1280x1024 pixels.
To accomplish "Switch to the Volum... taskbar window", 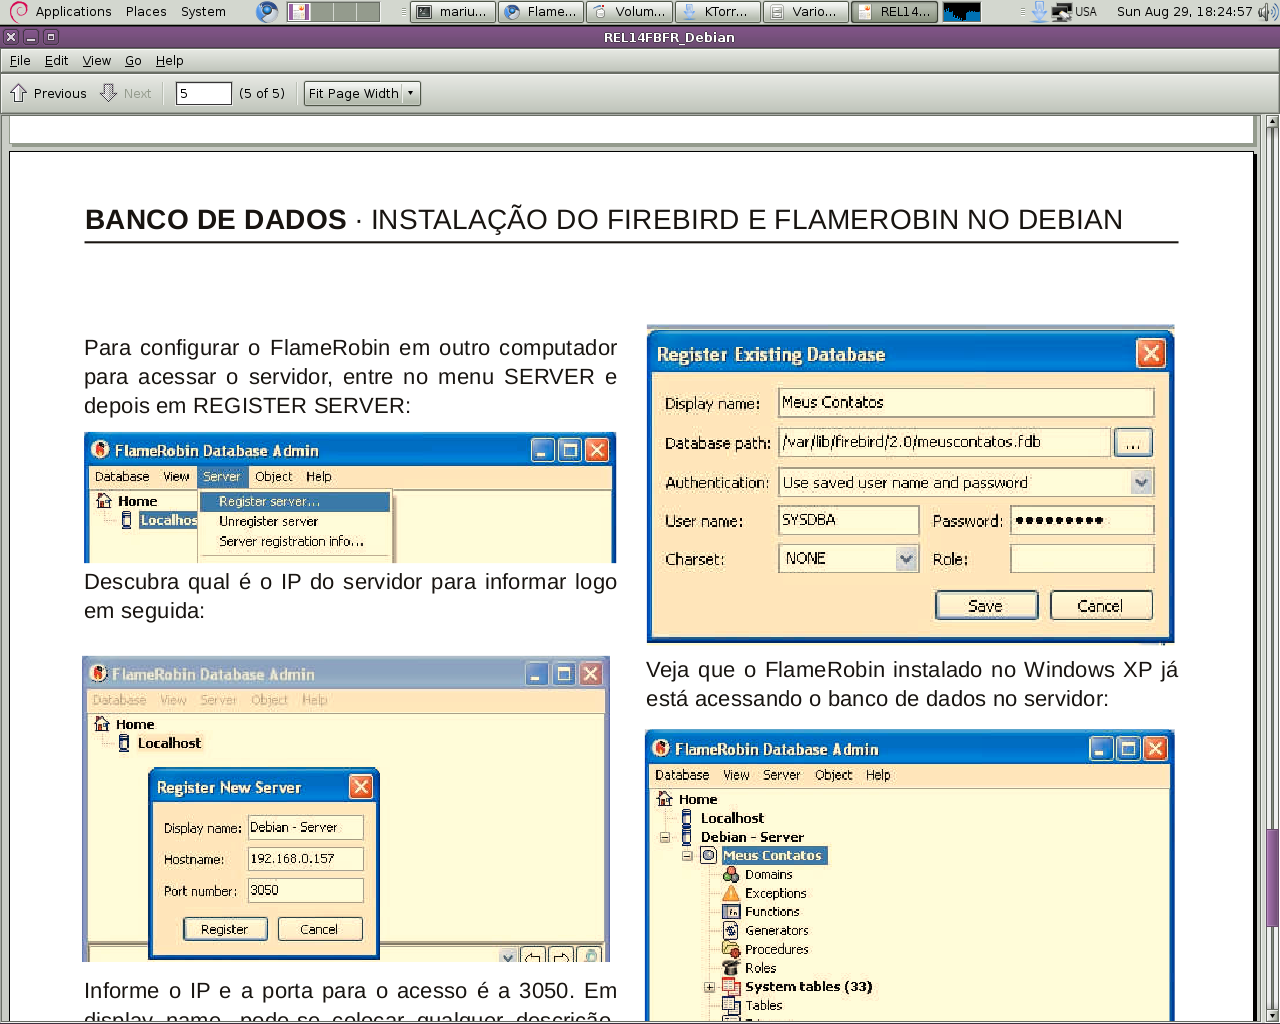I will (x=629, y=11).
